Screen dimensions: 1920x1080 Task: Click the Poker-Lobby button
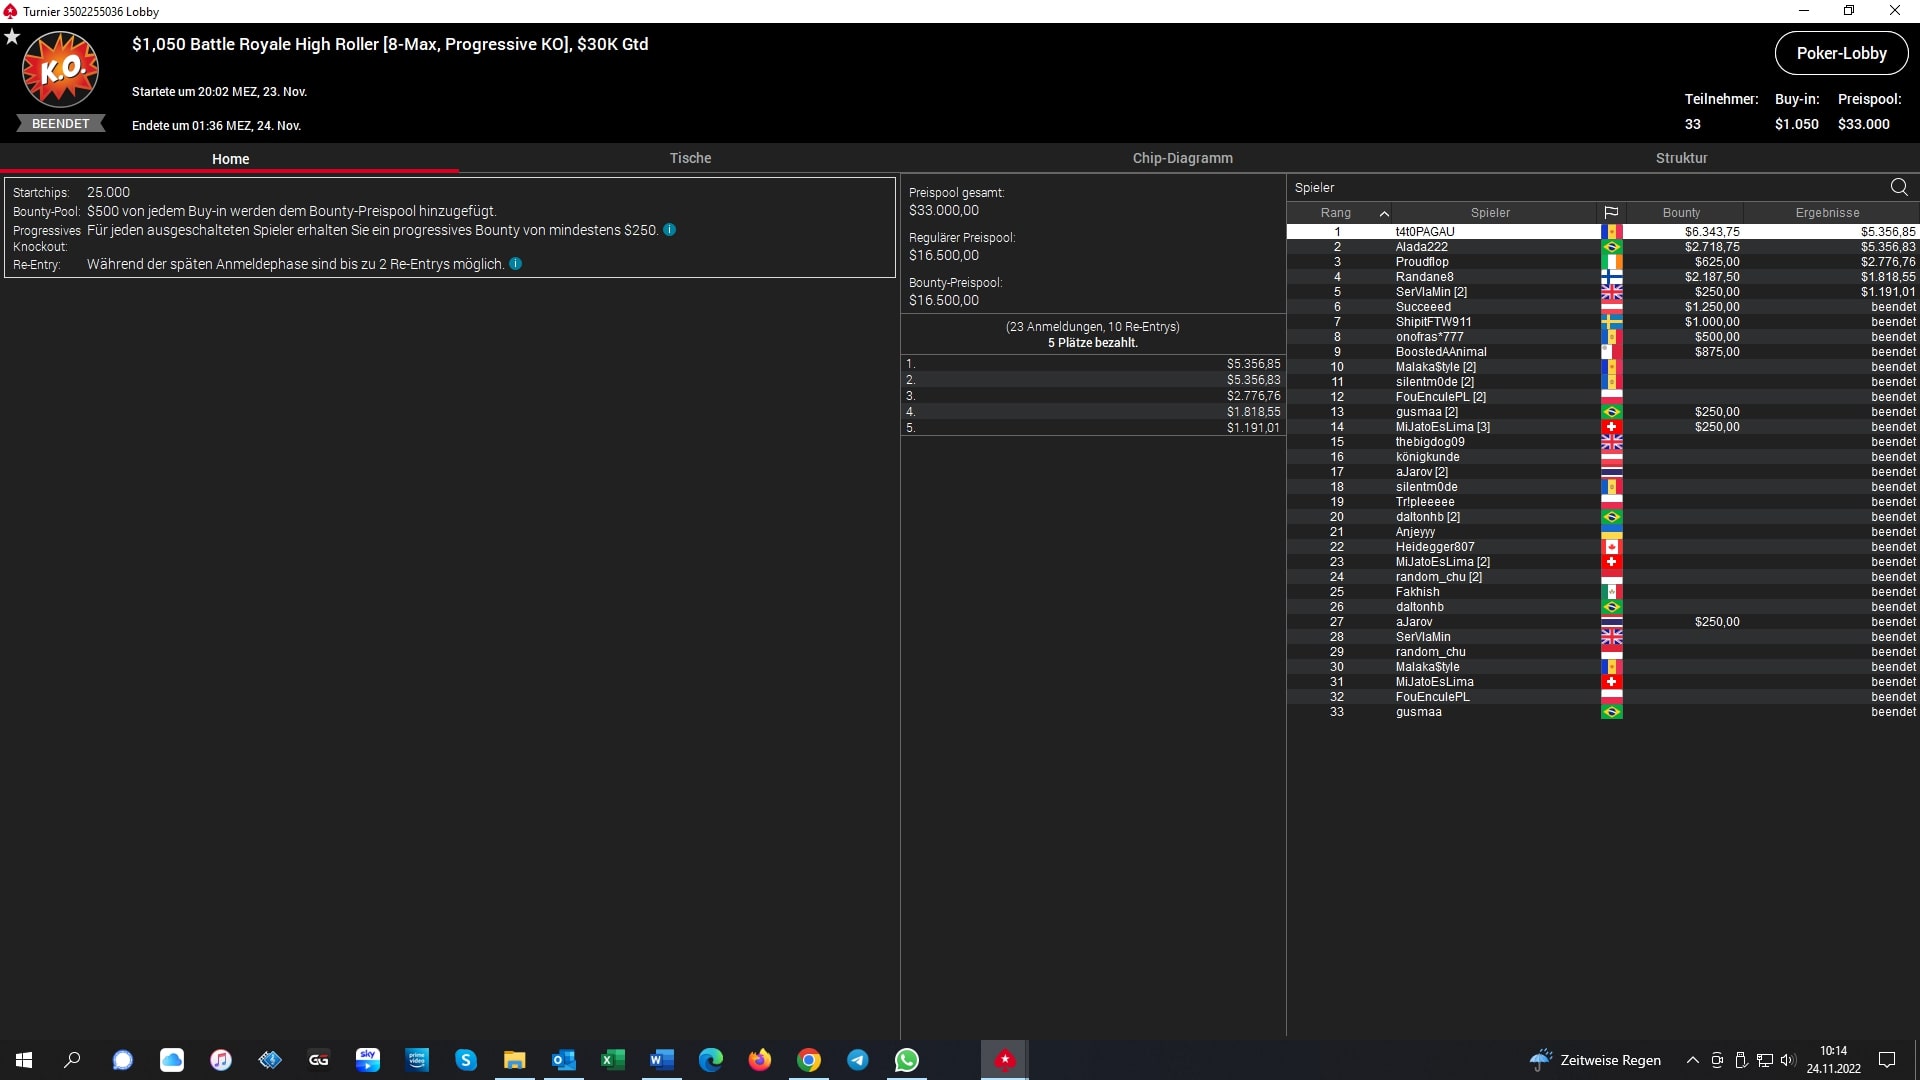[x=1840, y=53]
